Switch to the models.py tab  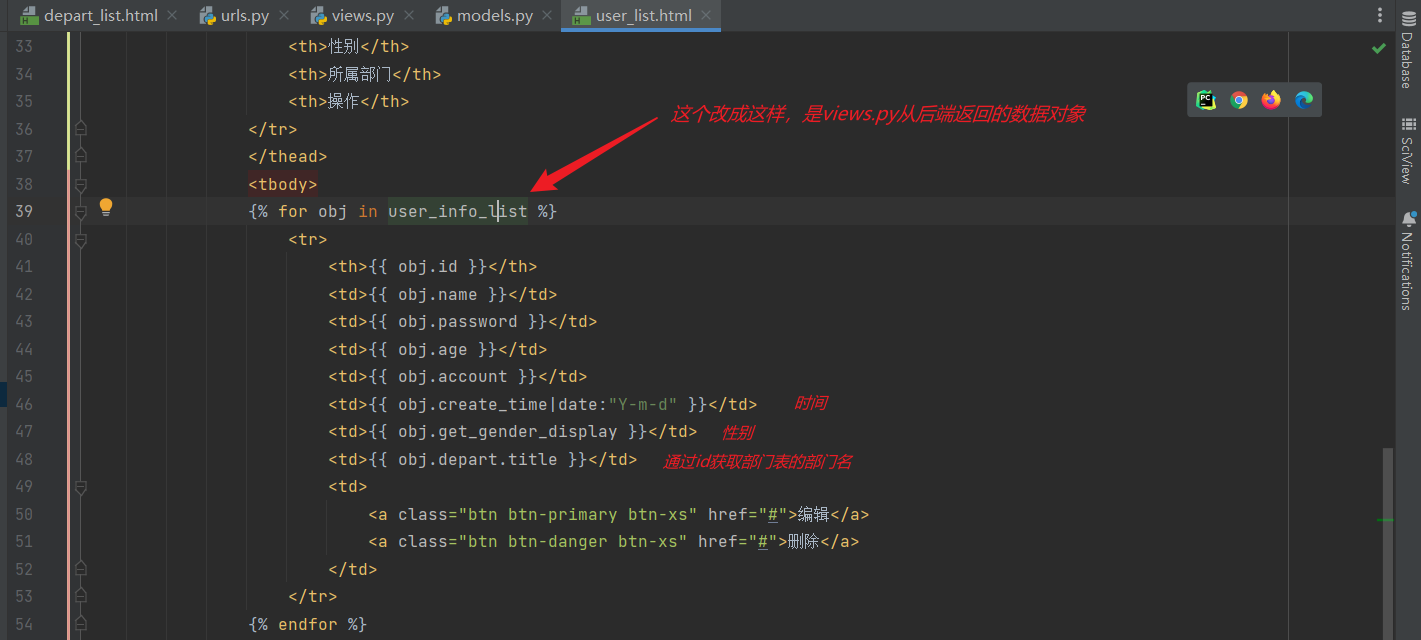[x=493, y=15]
